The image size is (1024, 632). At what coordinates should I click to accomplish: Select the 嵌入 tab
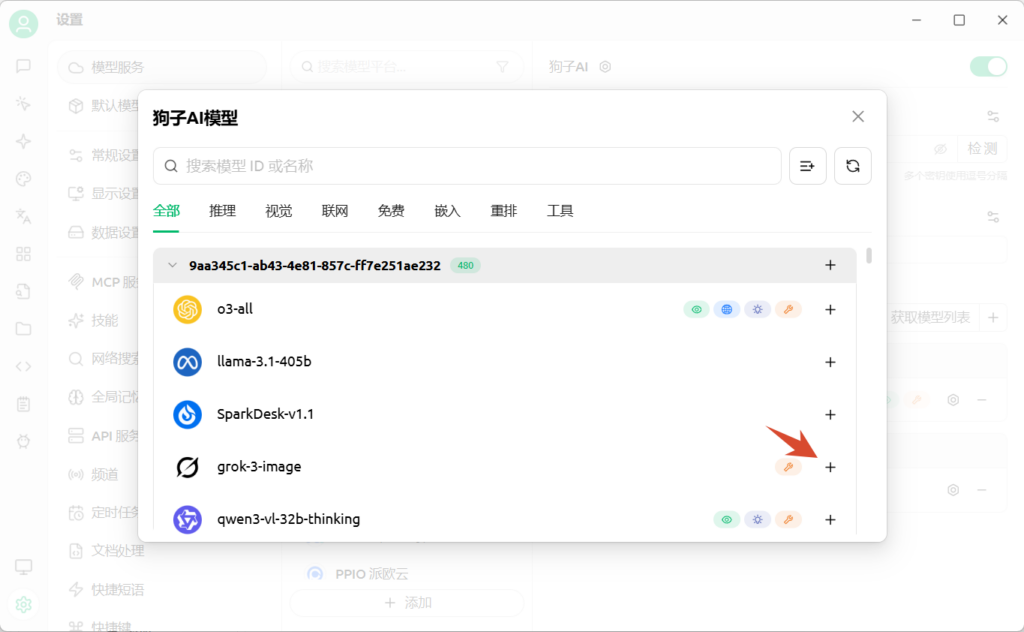point(447,211)
